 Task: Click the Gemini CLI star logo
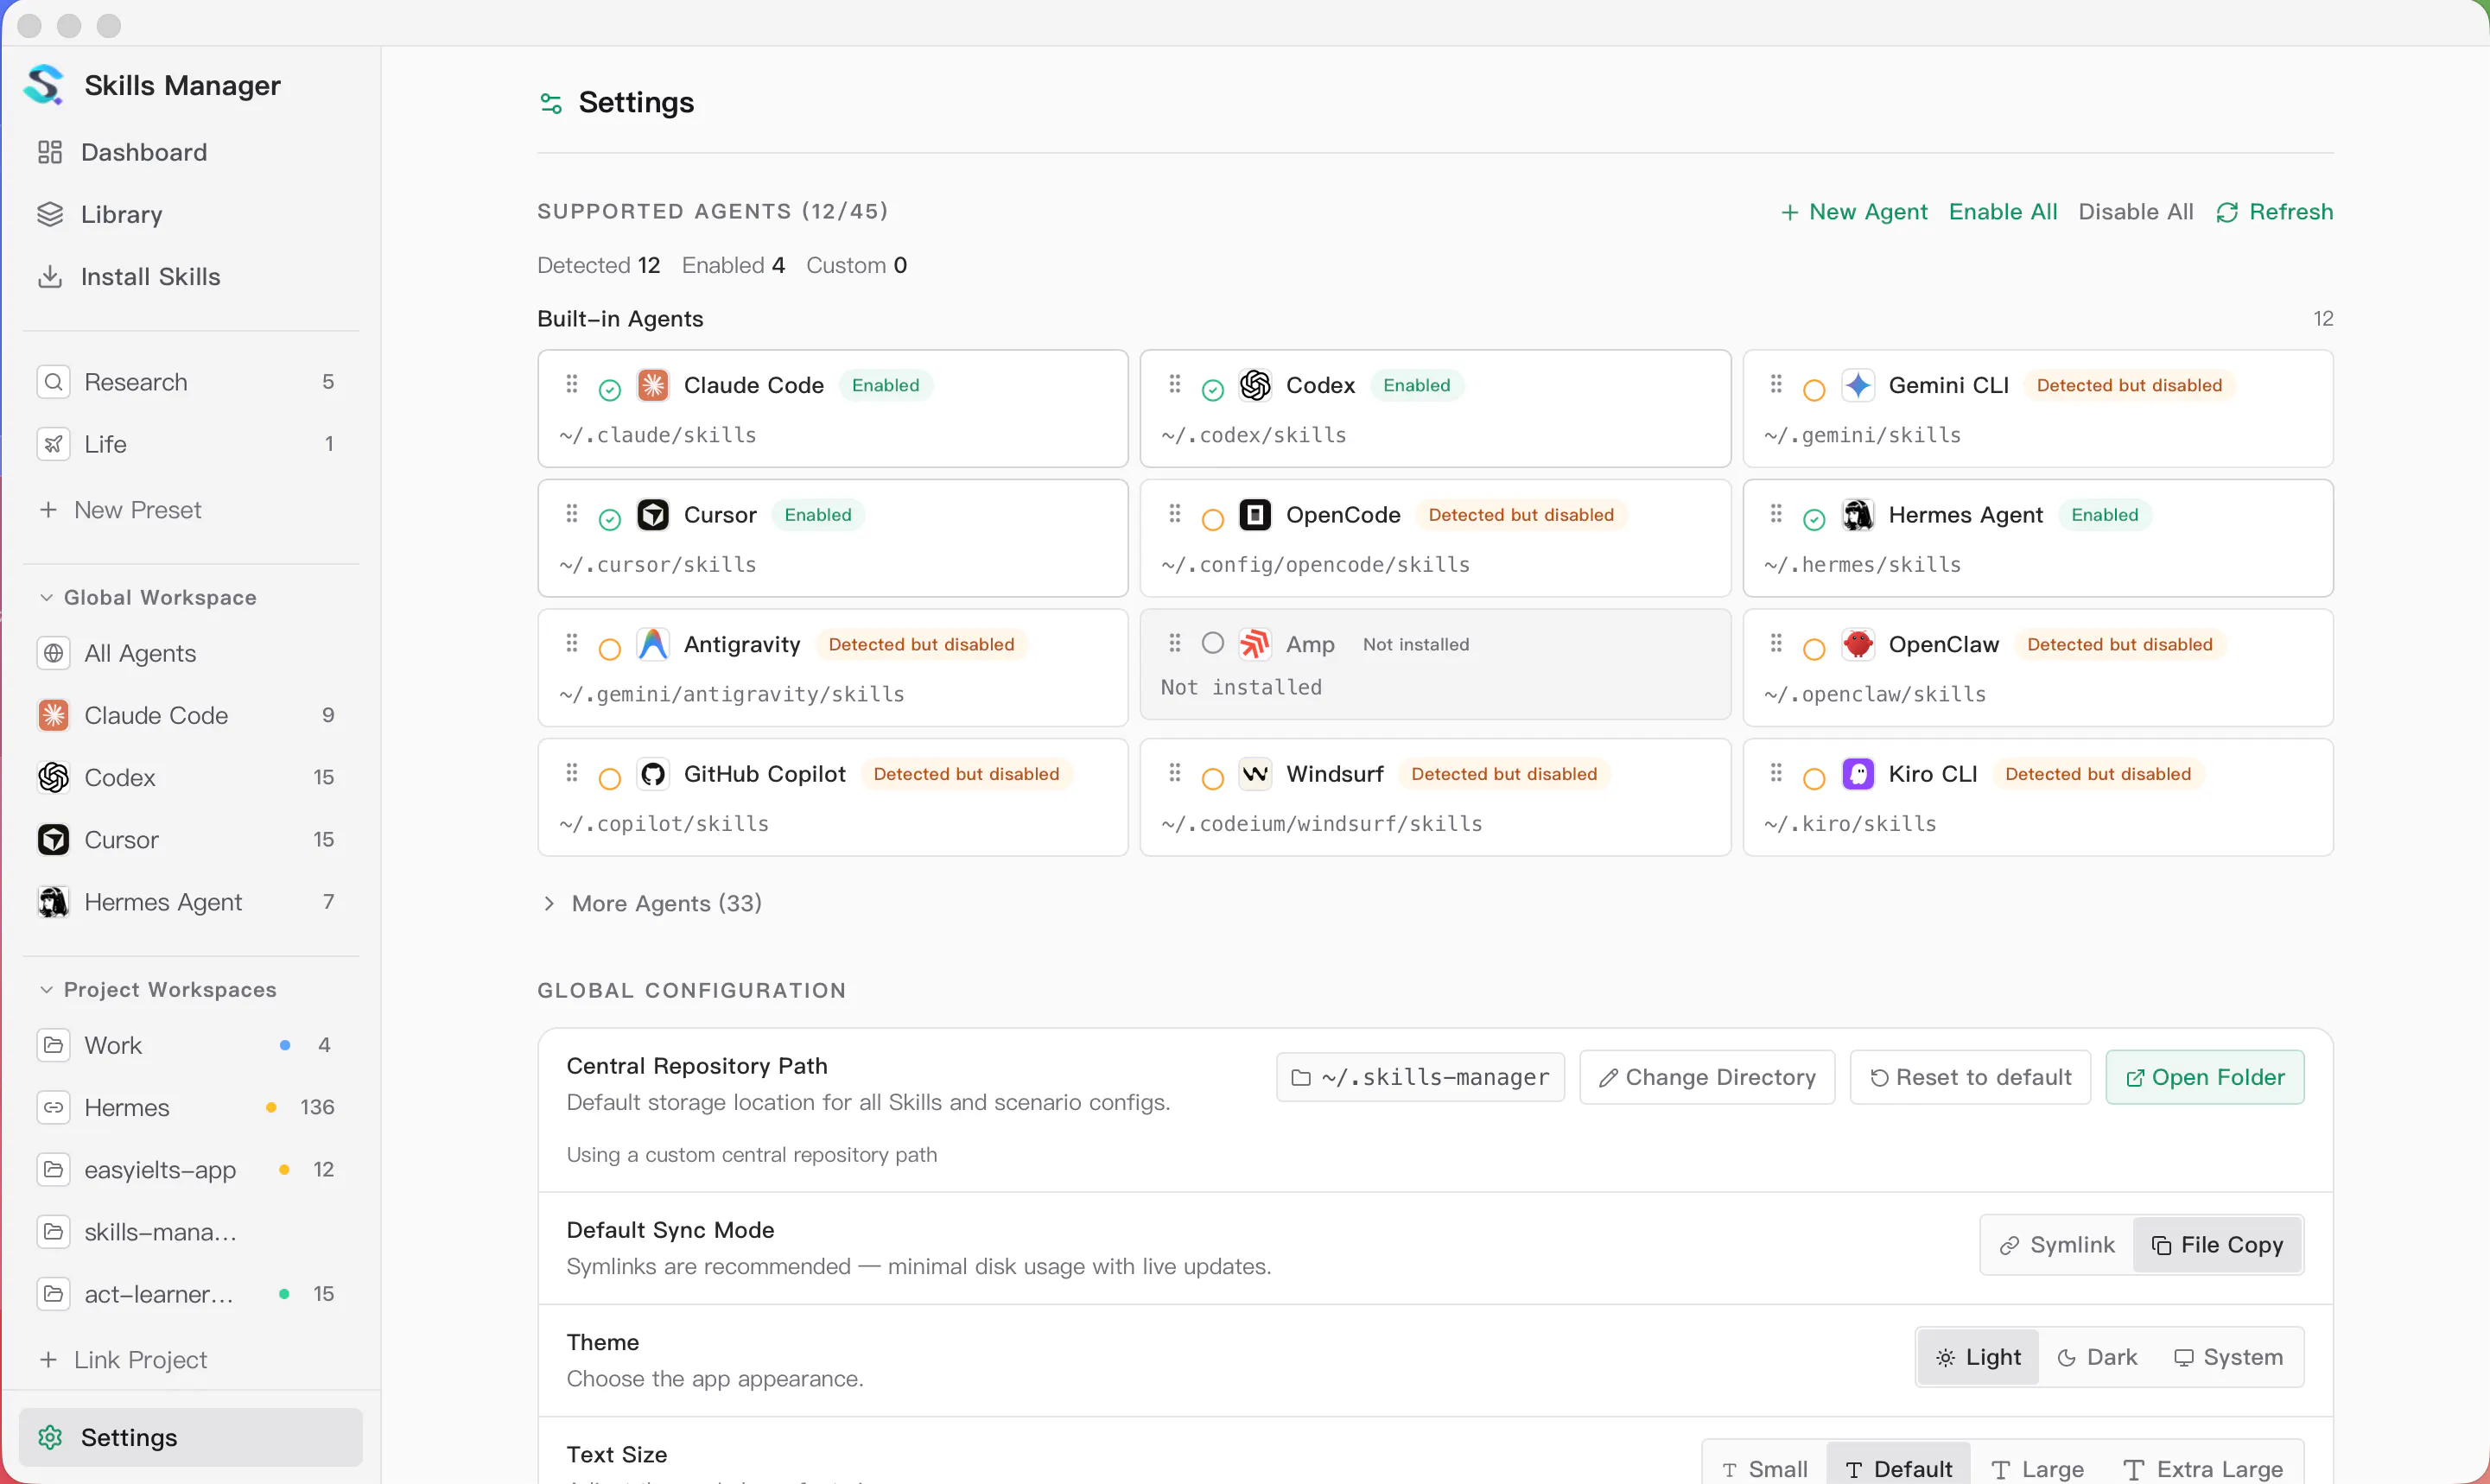[x=1858, y=385]
